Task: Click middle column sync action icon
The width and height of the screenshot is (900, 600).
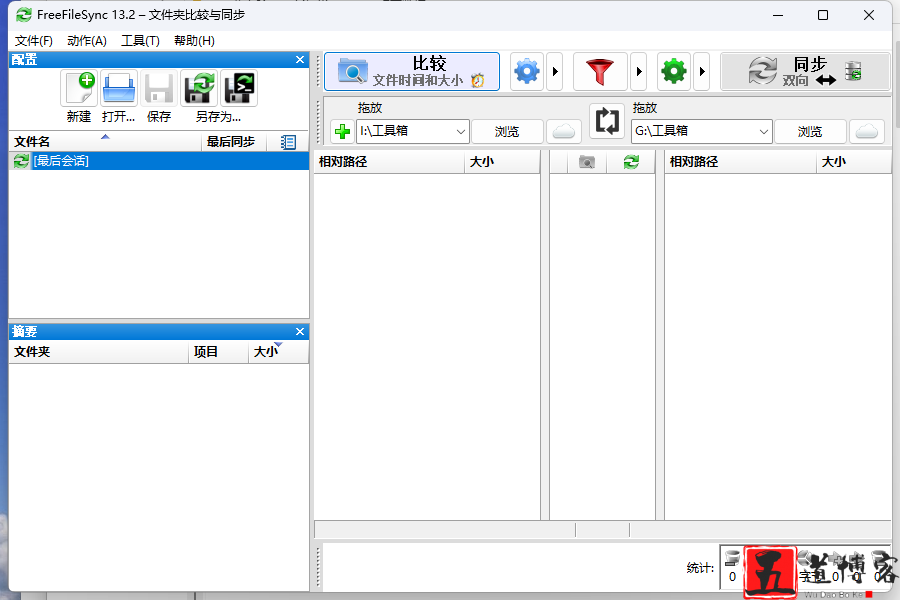Action: coord(631,162)
